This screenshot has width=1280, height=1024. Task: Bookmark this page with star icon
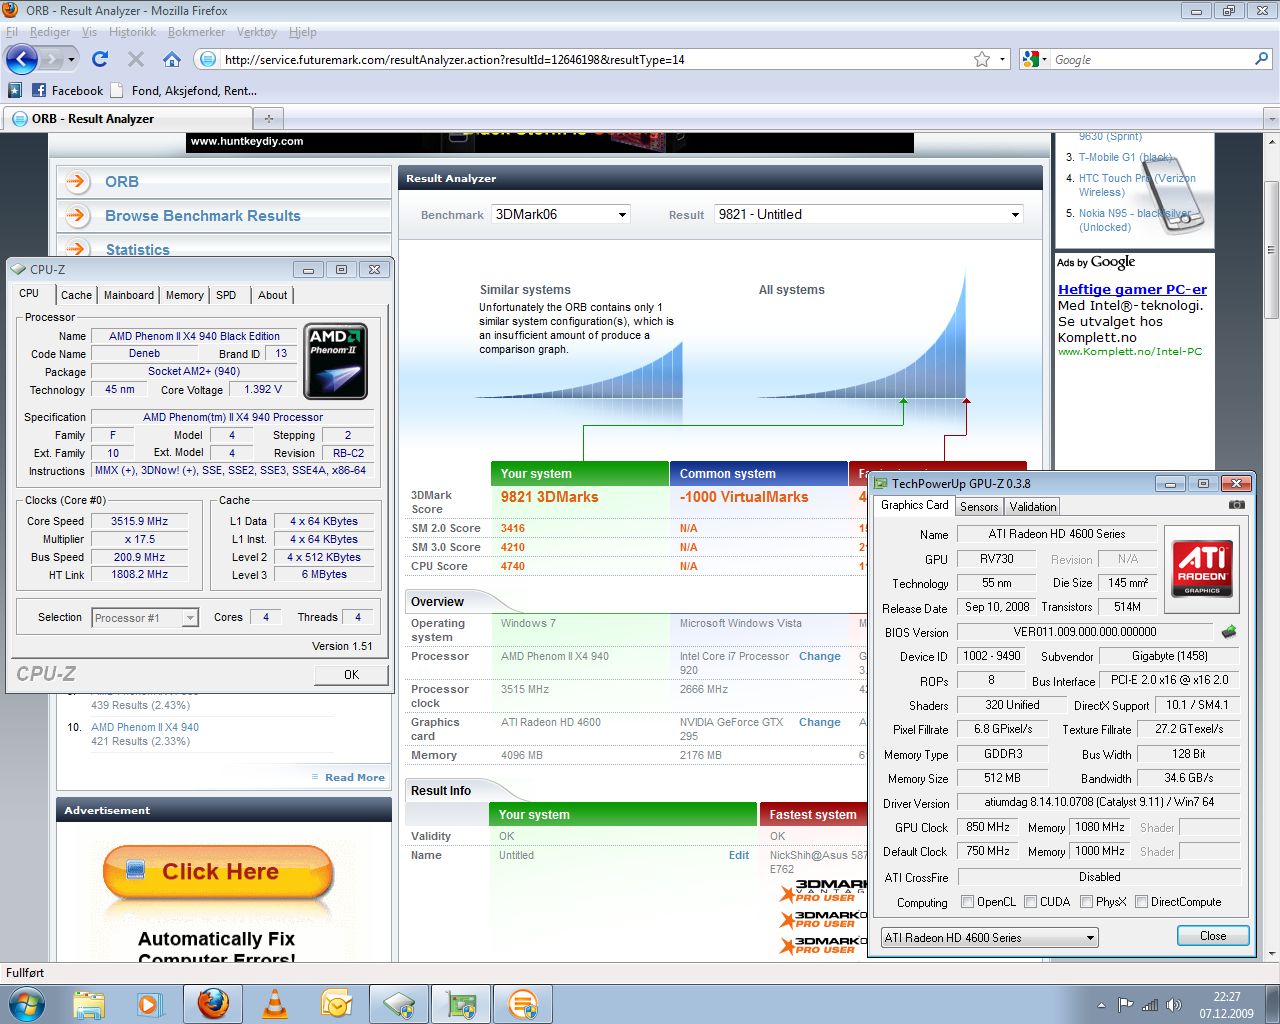(982, 59)
